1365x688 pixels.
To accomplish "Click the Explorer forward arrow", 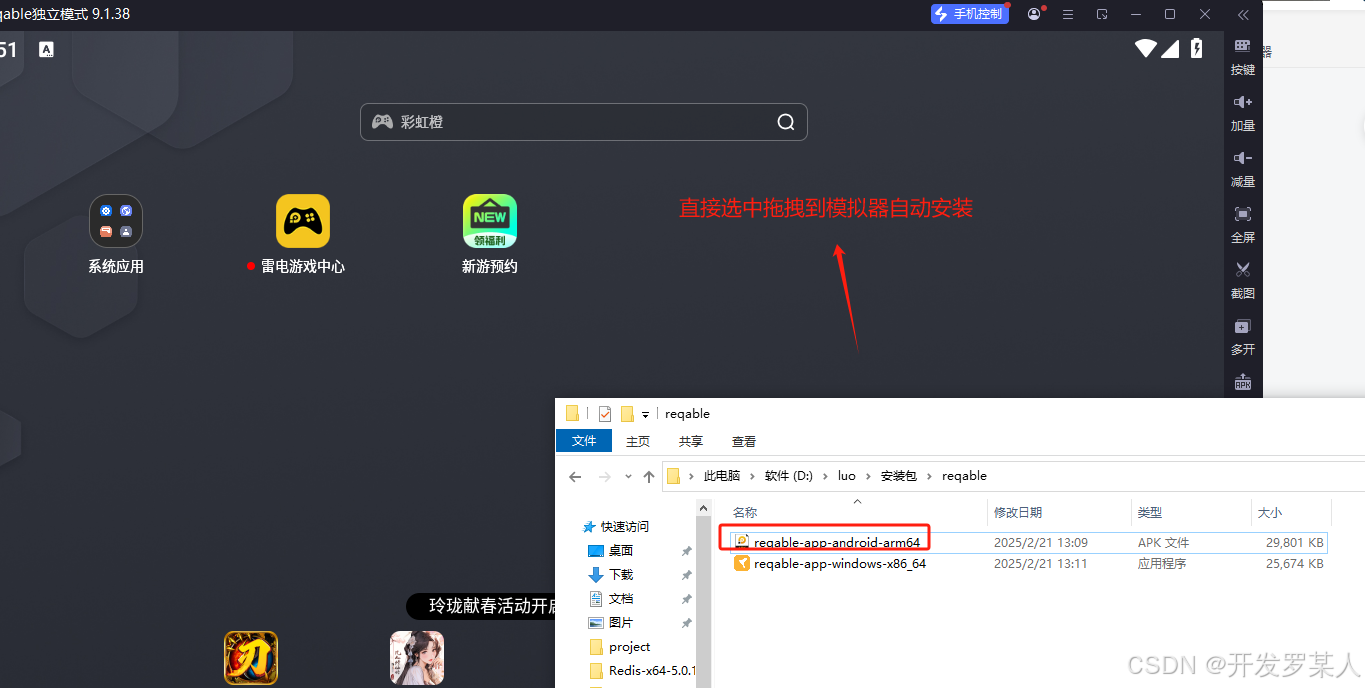I will 604,476.
